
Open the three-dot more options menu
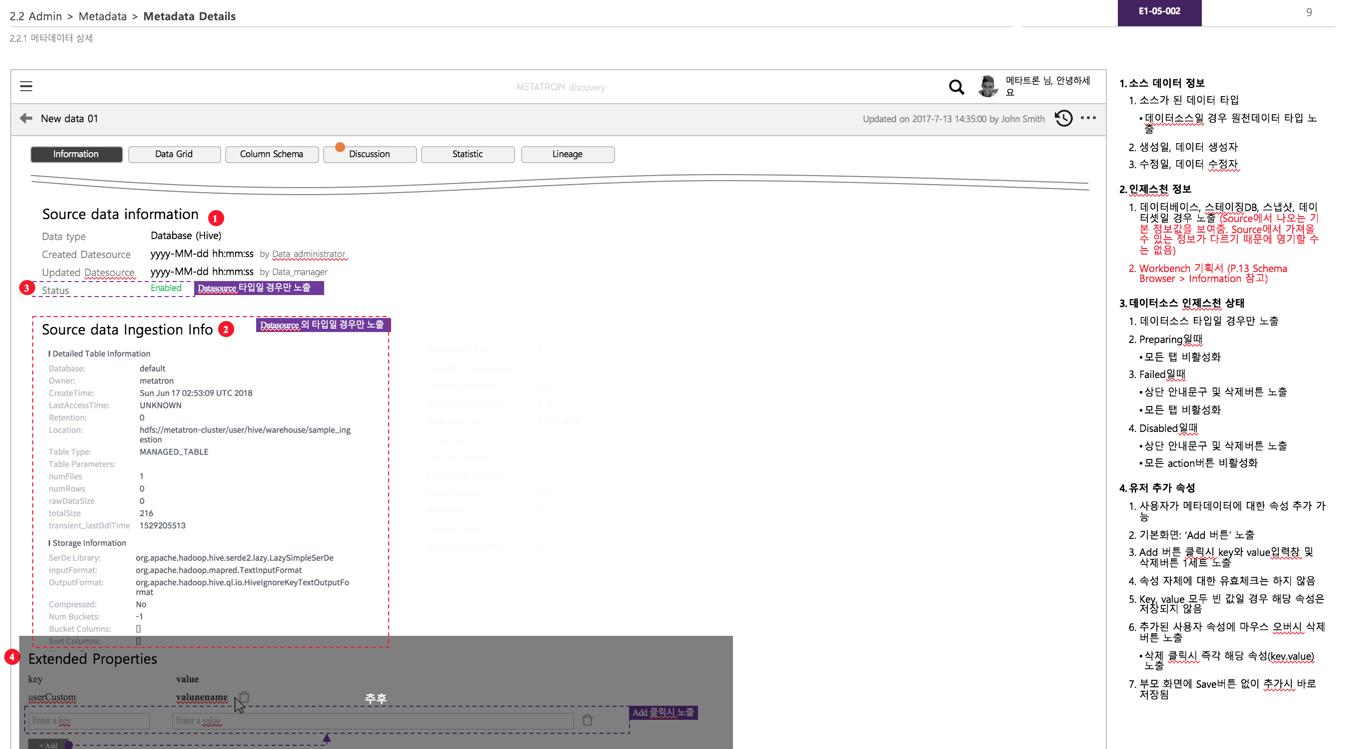click(1088, 118)
